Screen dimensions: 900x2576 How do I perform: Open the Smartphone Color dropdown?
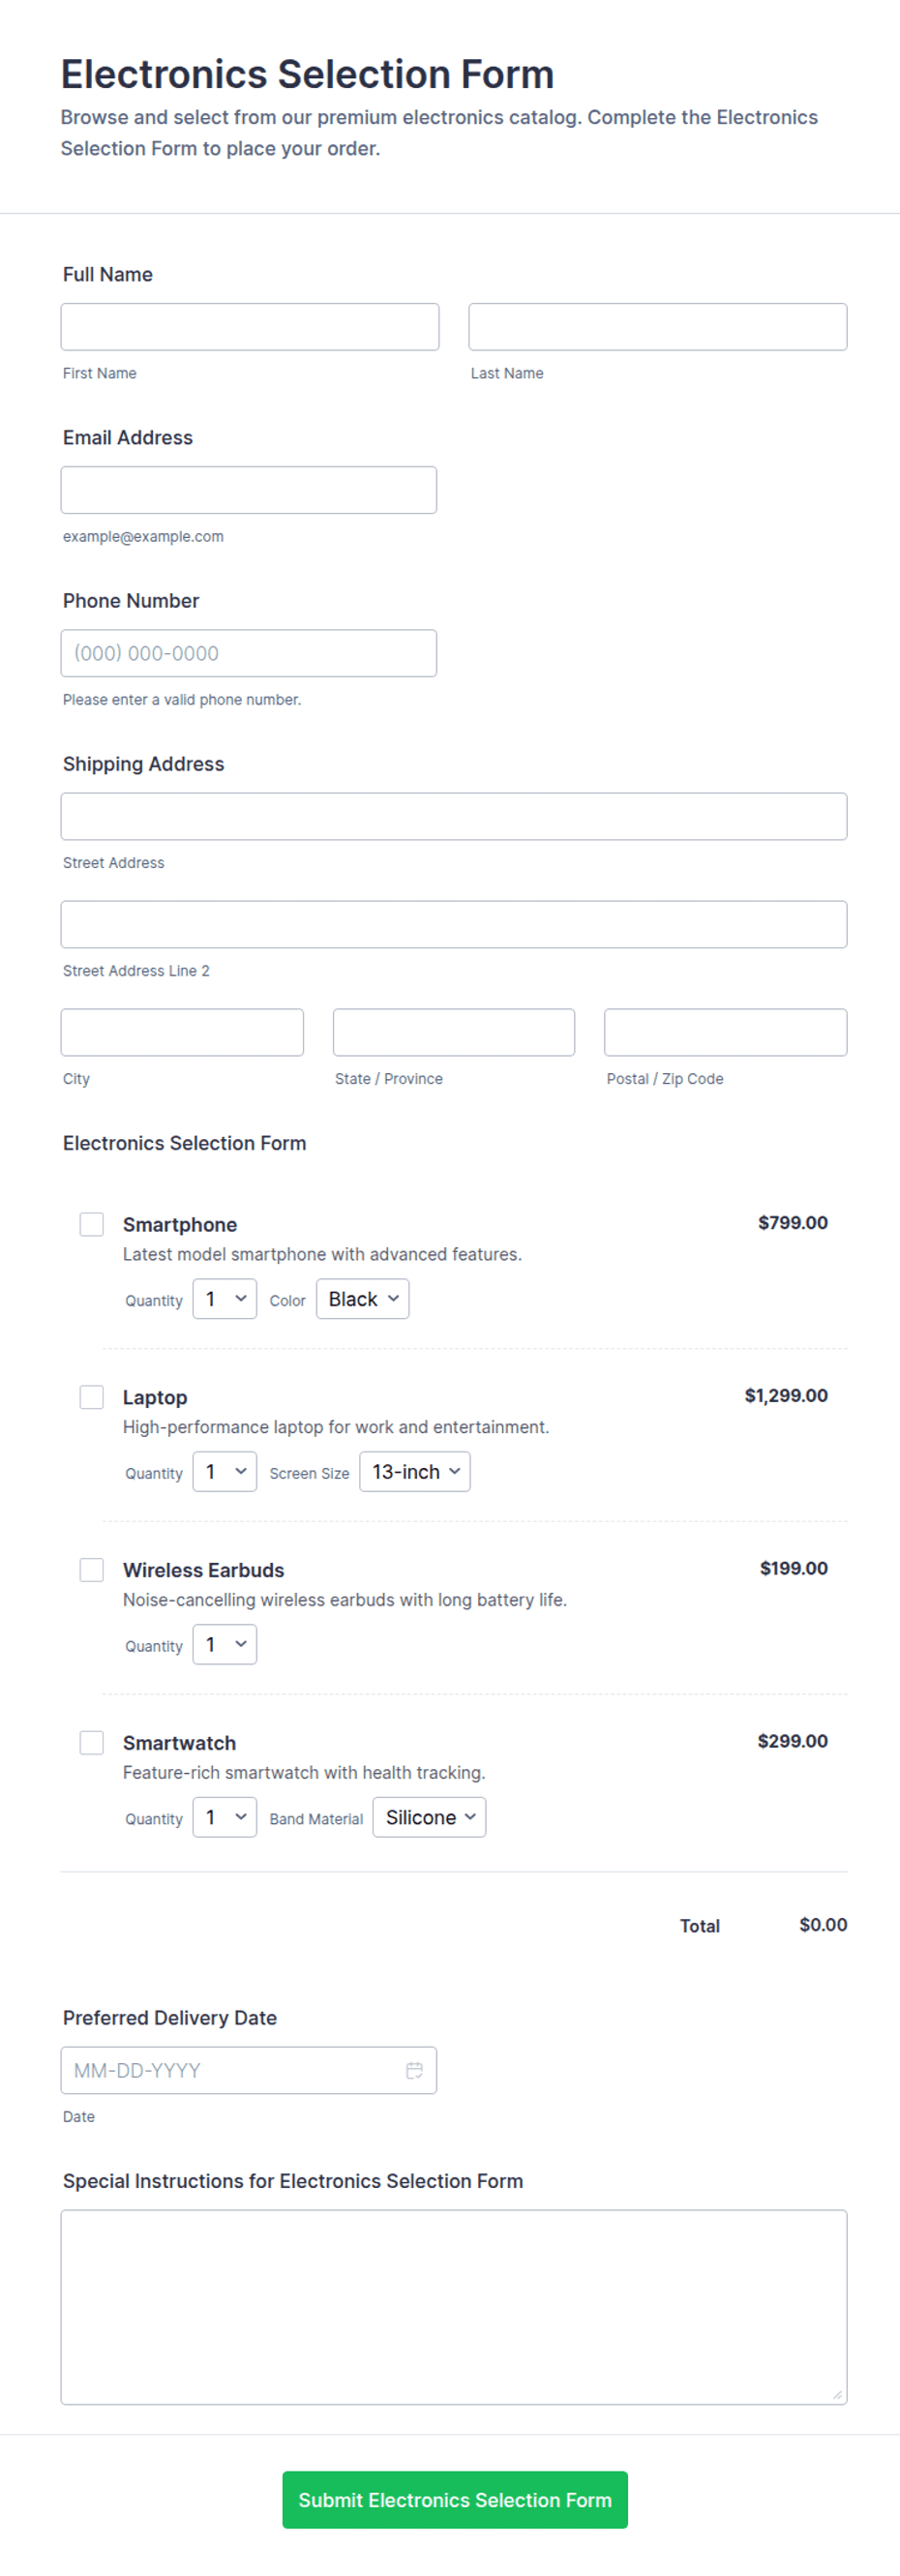pyautogui.click(x=363, y=1299)
